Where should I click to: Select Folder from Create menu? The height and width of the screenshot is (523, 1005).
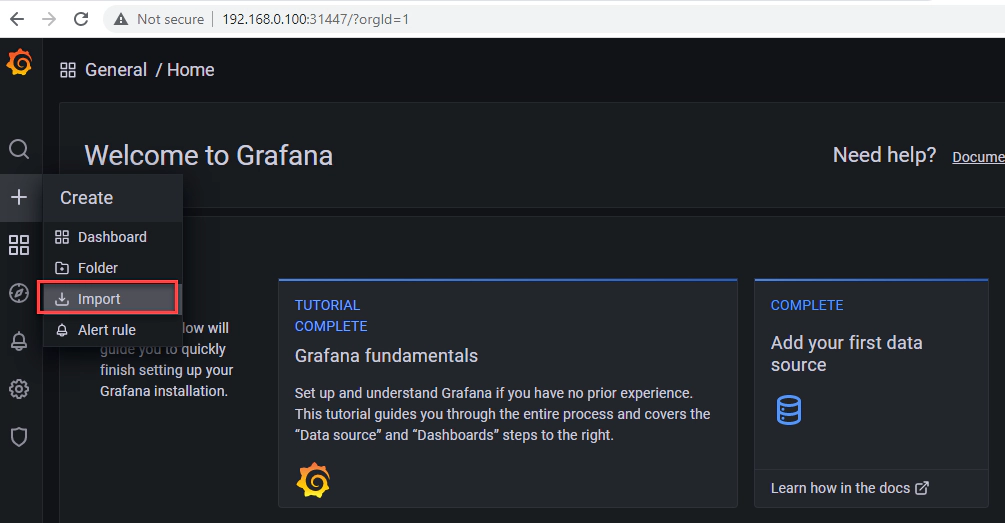113,268
